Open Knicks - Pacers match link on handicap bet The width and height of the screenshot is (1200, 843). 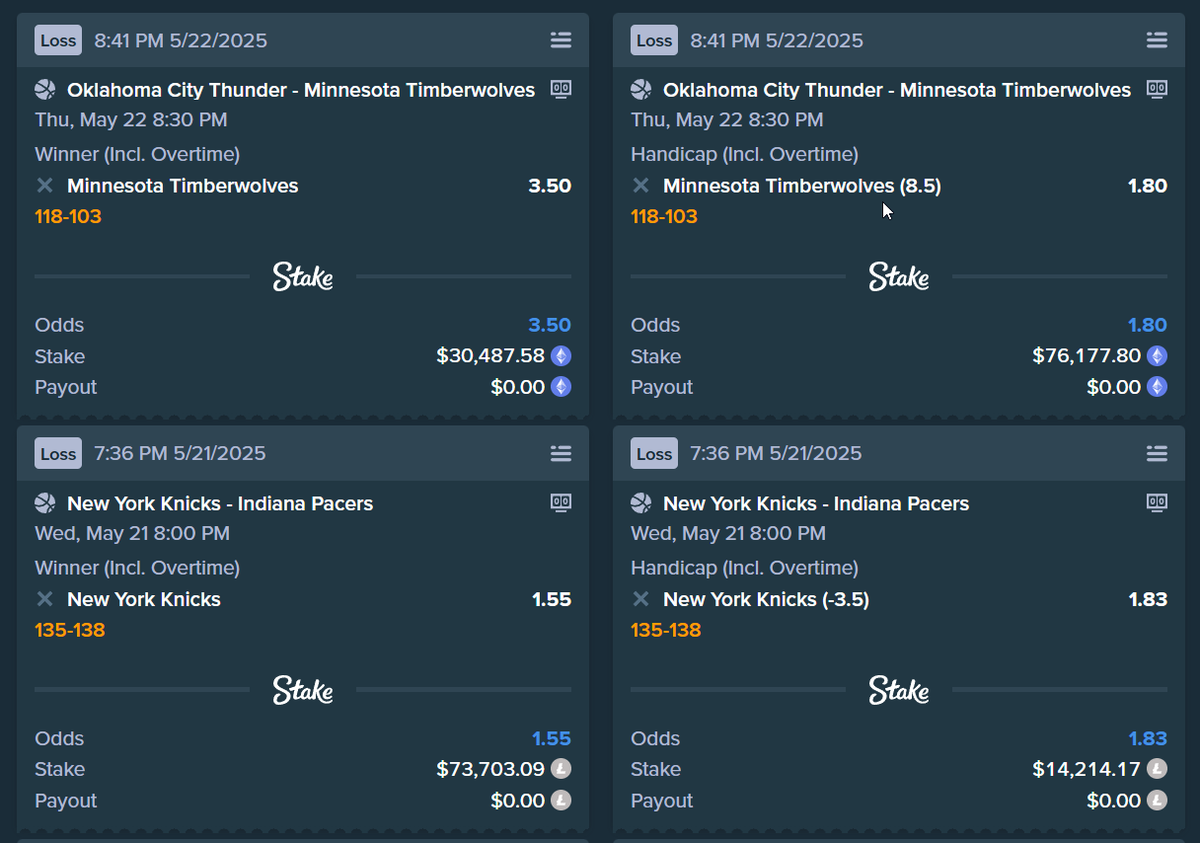816,503
